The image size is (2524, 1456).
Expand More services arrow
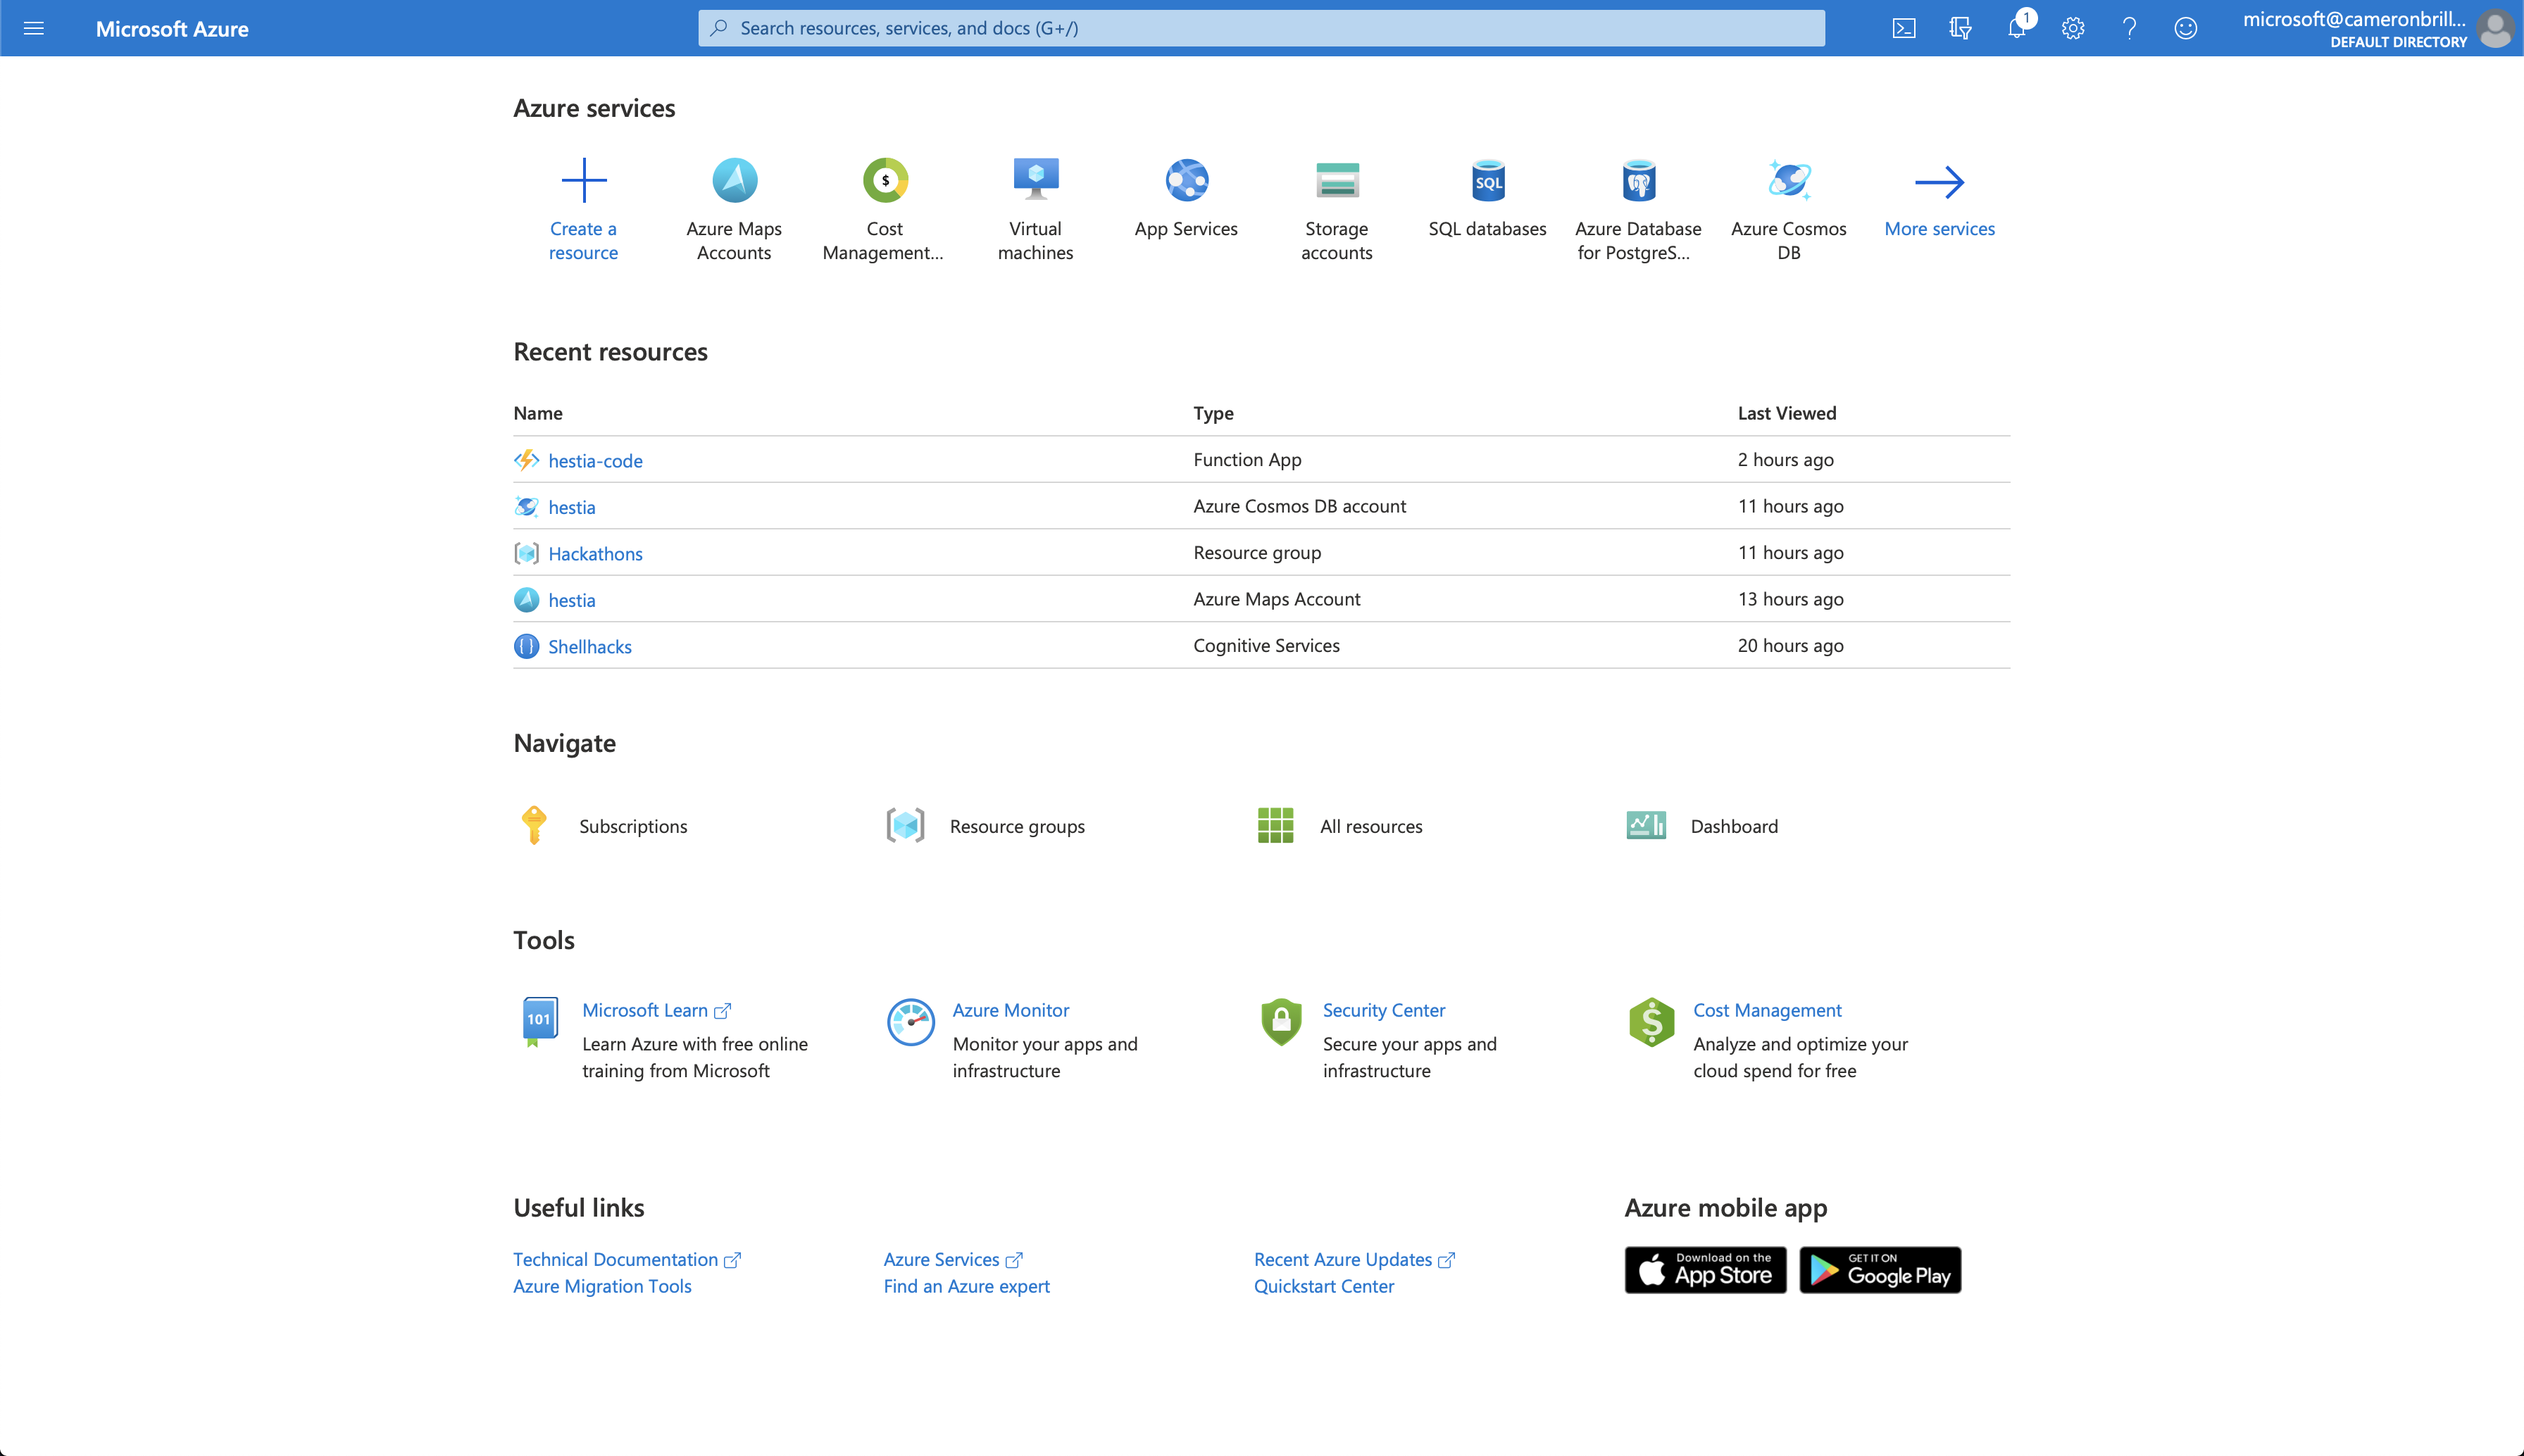click(1939, 183)
